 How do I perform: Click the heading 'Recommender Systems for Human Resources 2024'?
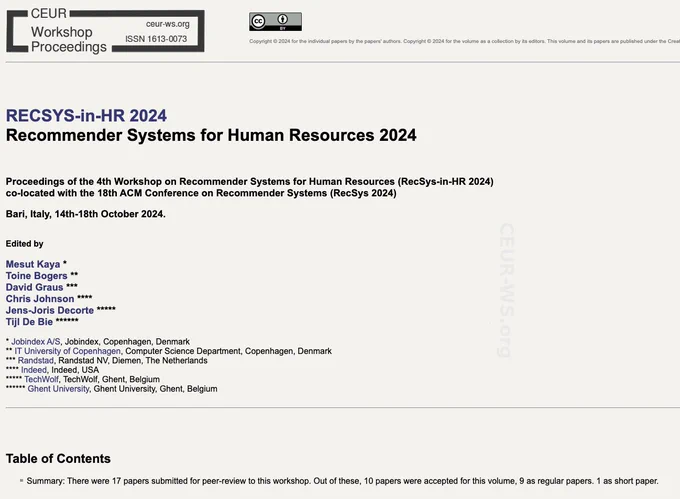[x=211, y=135]
